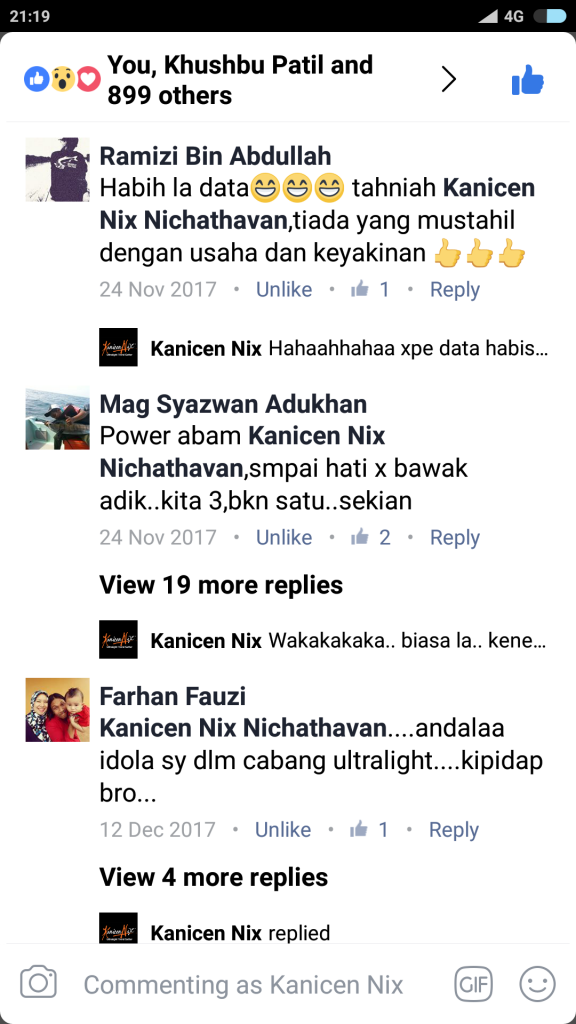Tap the blue thumbs-up like button

click(528, 80)
